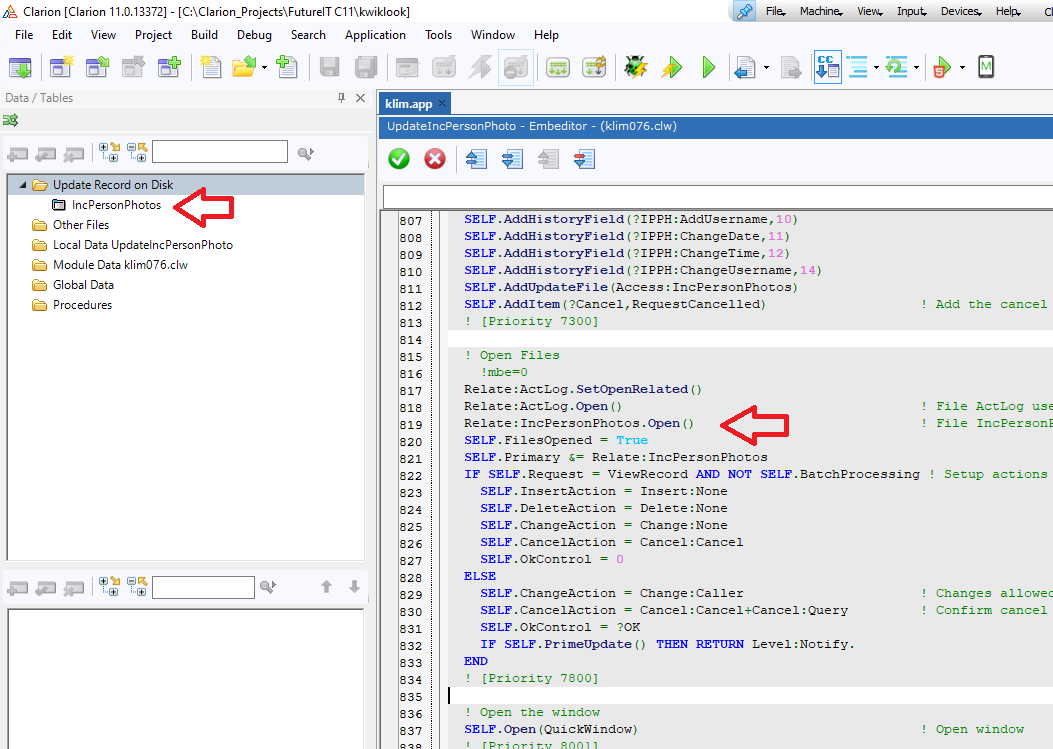Click the green bug debug icon
The width and height of the screenshot is (1053, 749).
coord(634,67)
